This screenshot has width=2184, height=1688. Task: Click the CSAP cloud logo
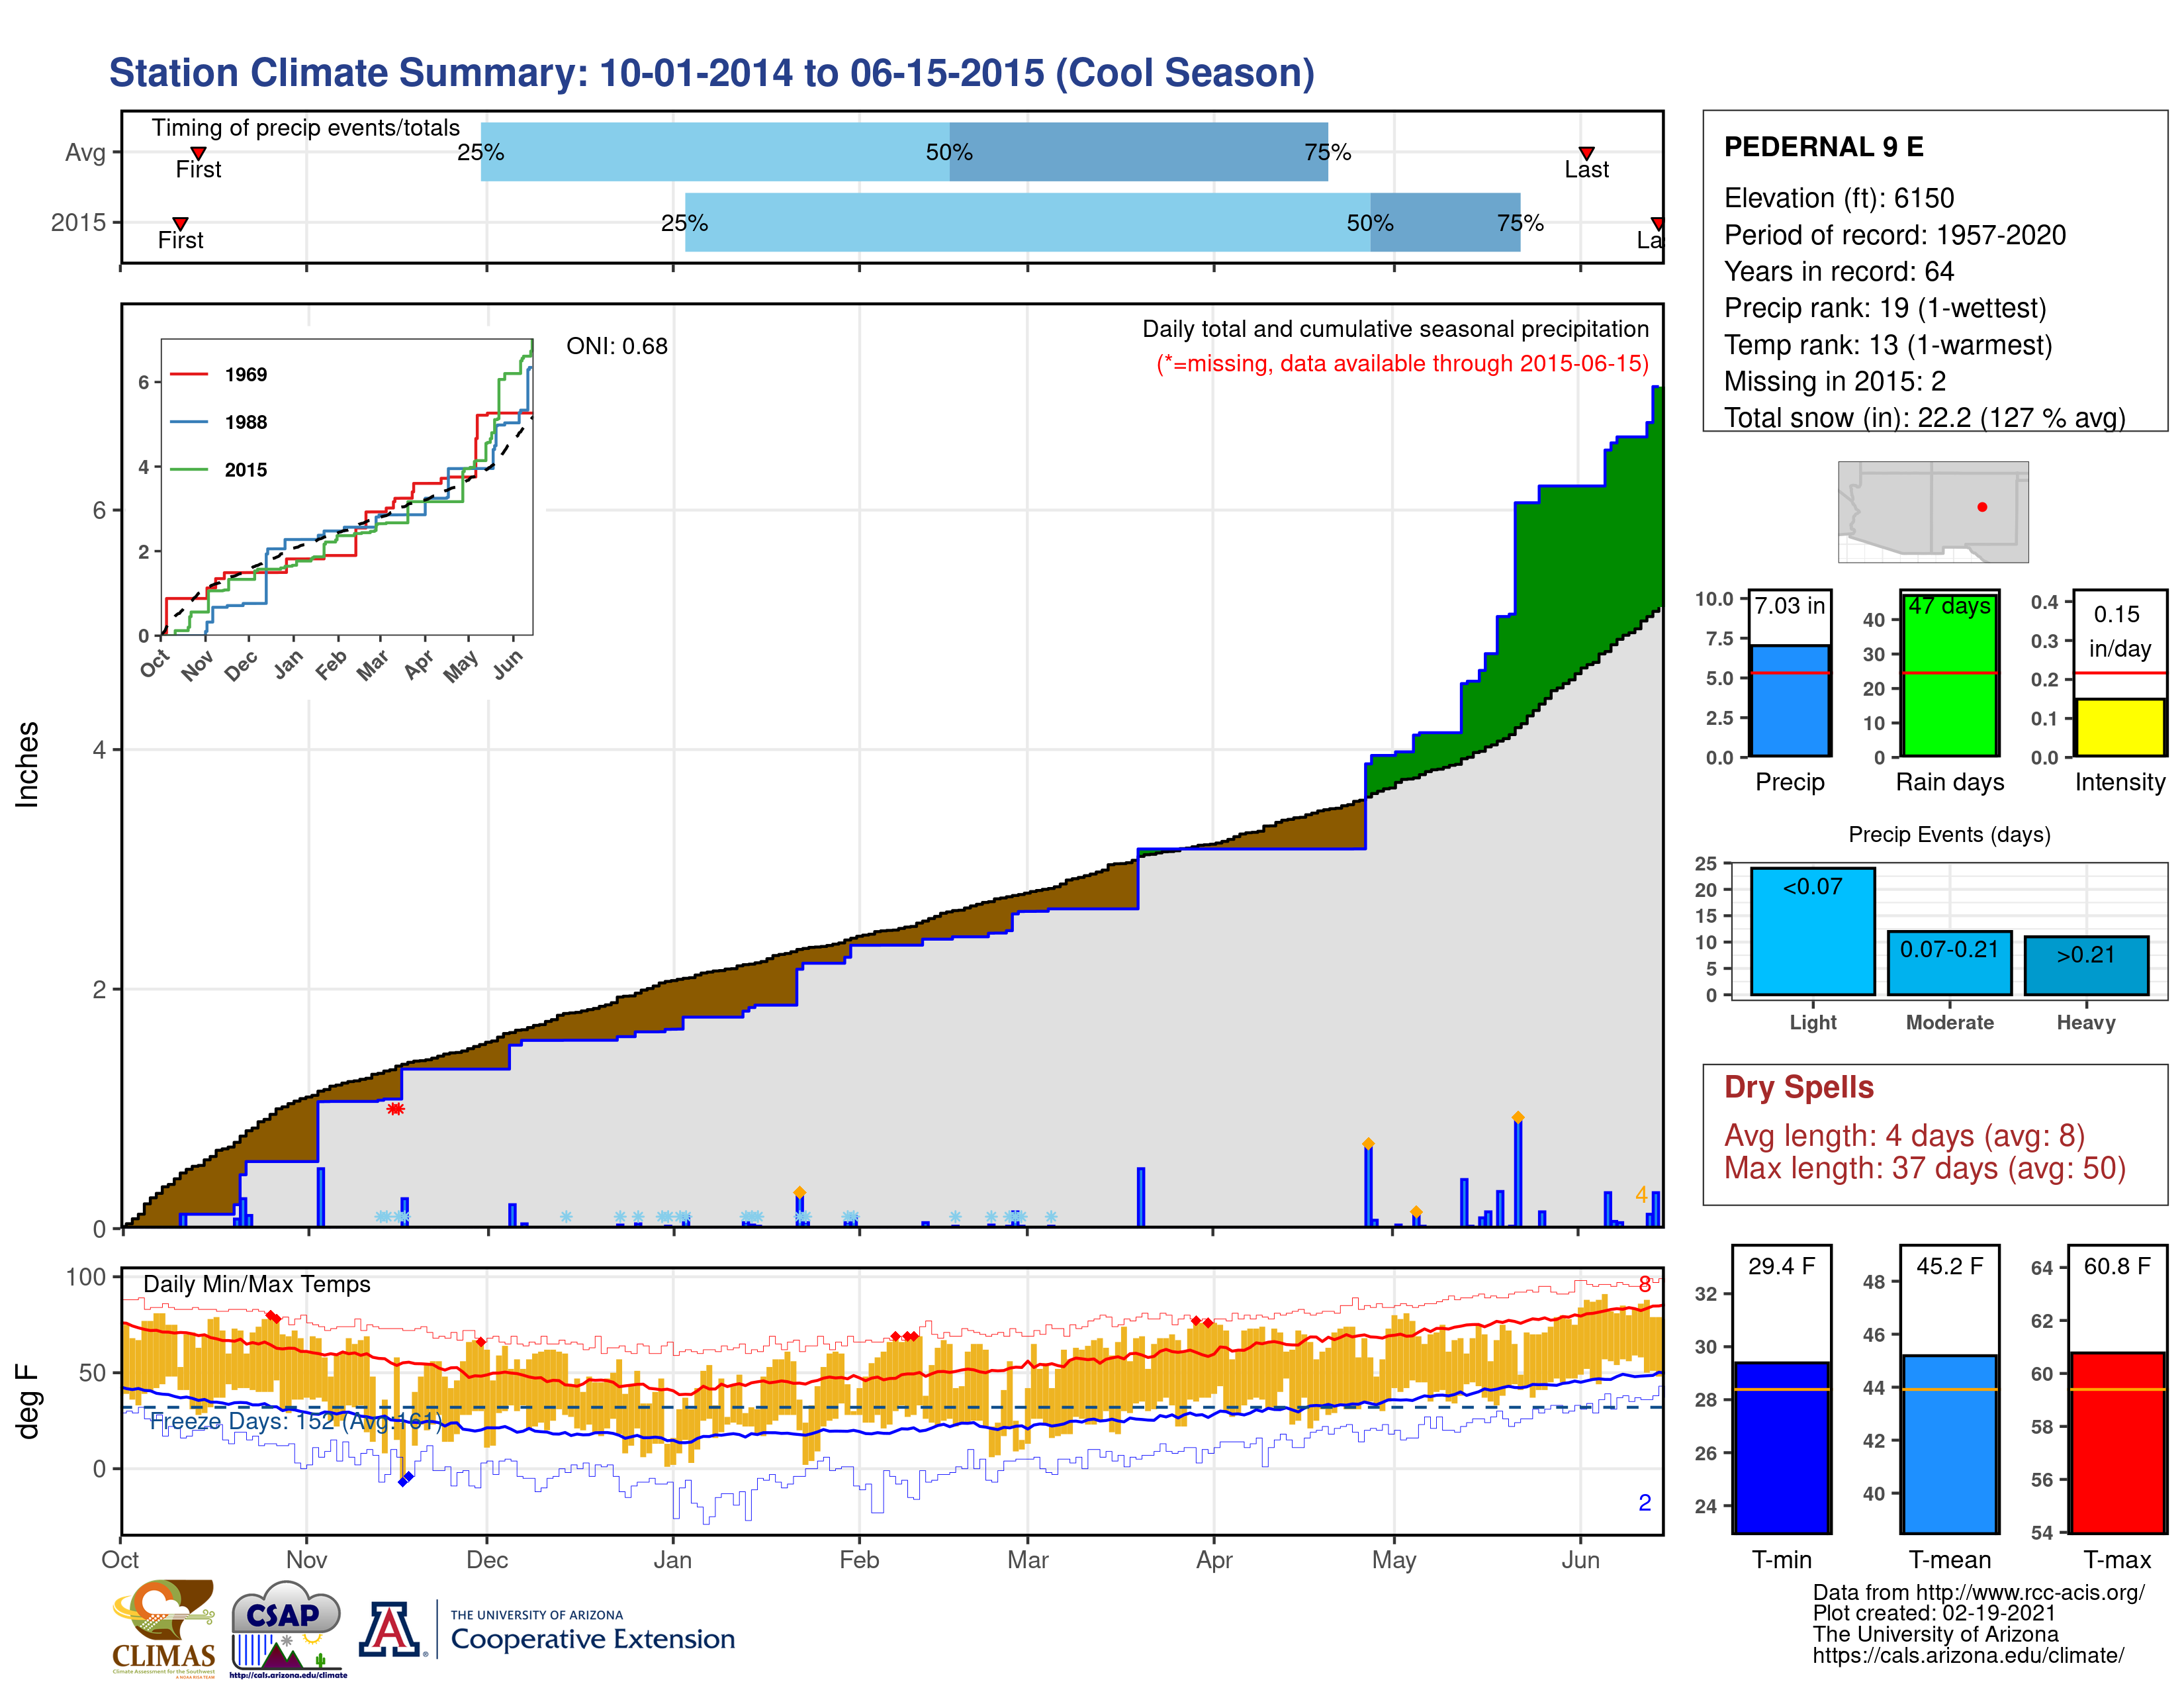click(288, 1629)
